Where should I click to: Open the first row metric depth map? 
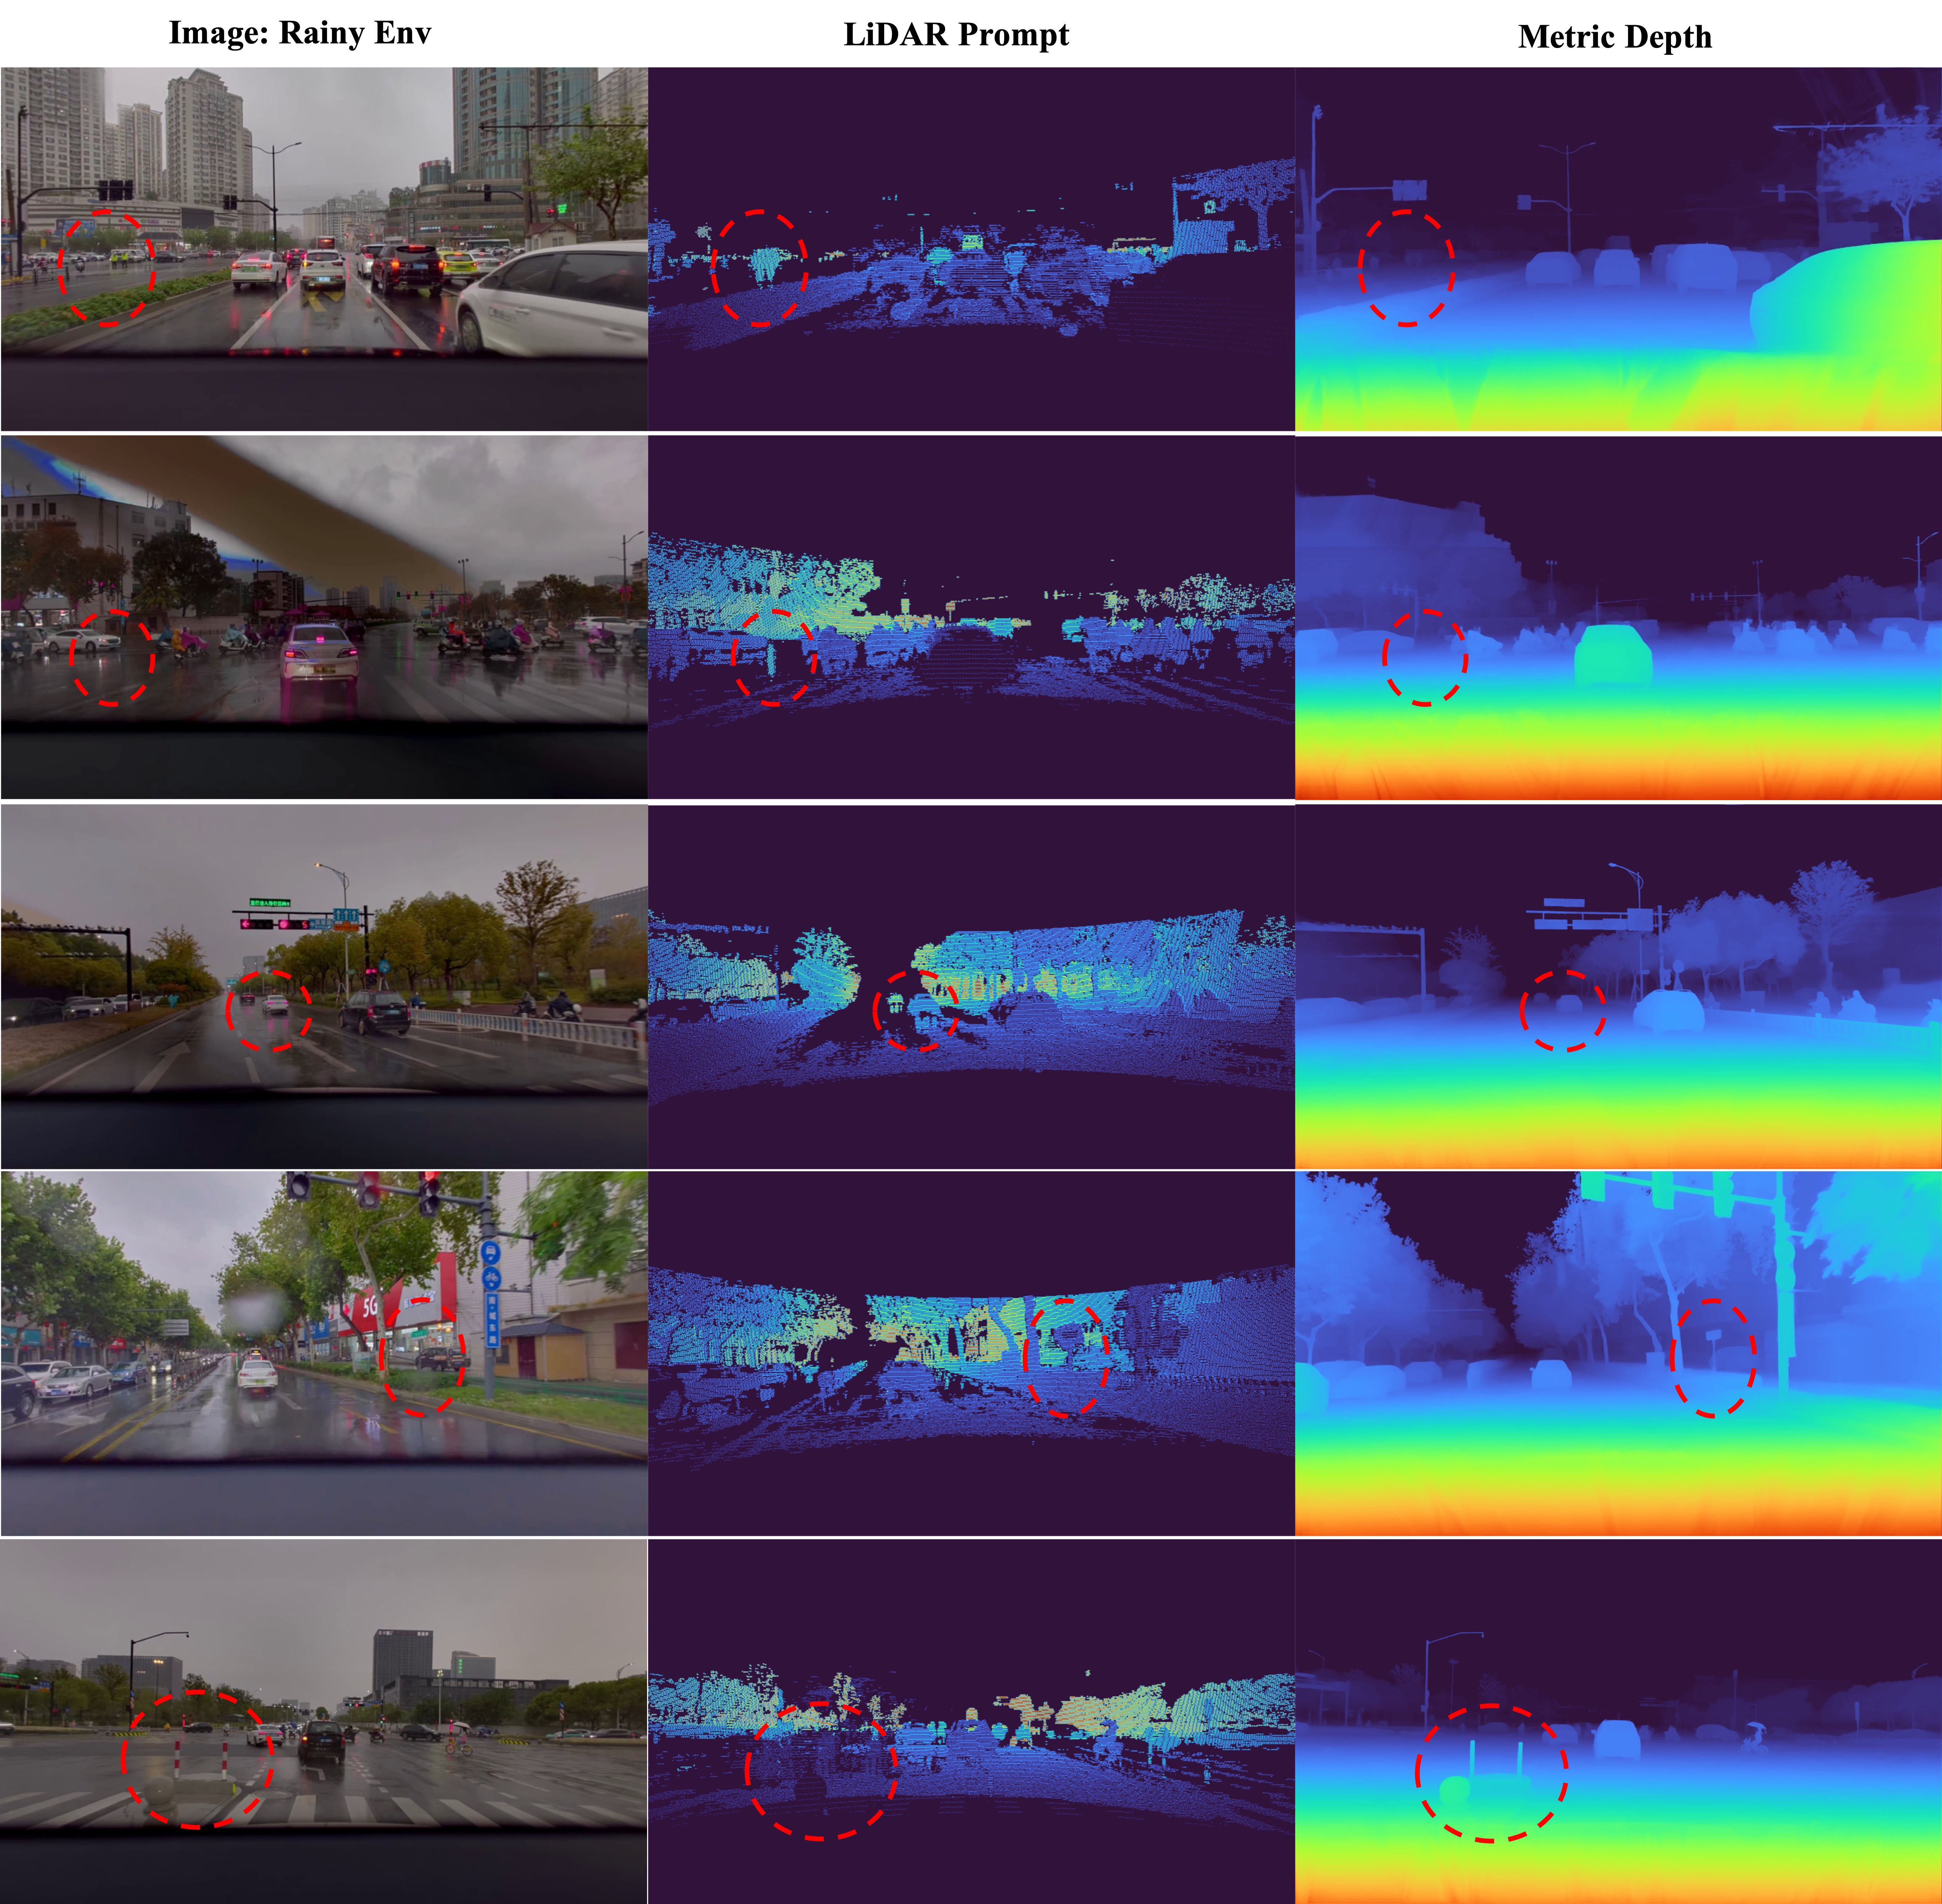pyautogui.click(x=1618, y=249)
